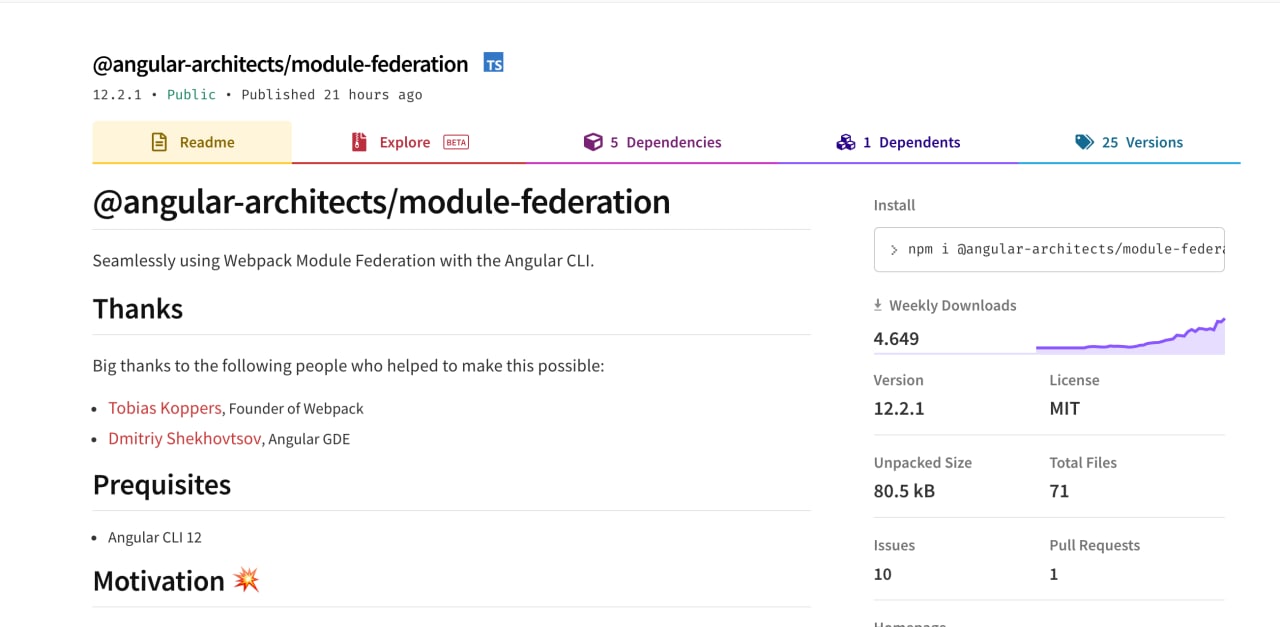Viewport: 1280px width, 627px height.
Task: Click the pull requests count 1
Action: pyautogui.click(x=1053, y=574)
